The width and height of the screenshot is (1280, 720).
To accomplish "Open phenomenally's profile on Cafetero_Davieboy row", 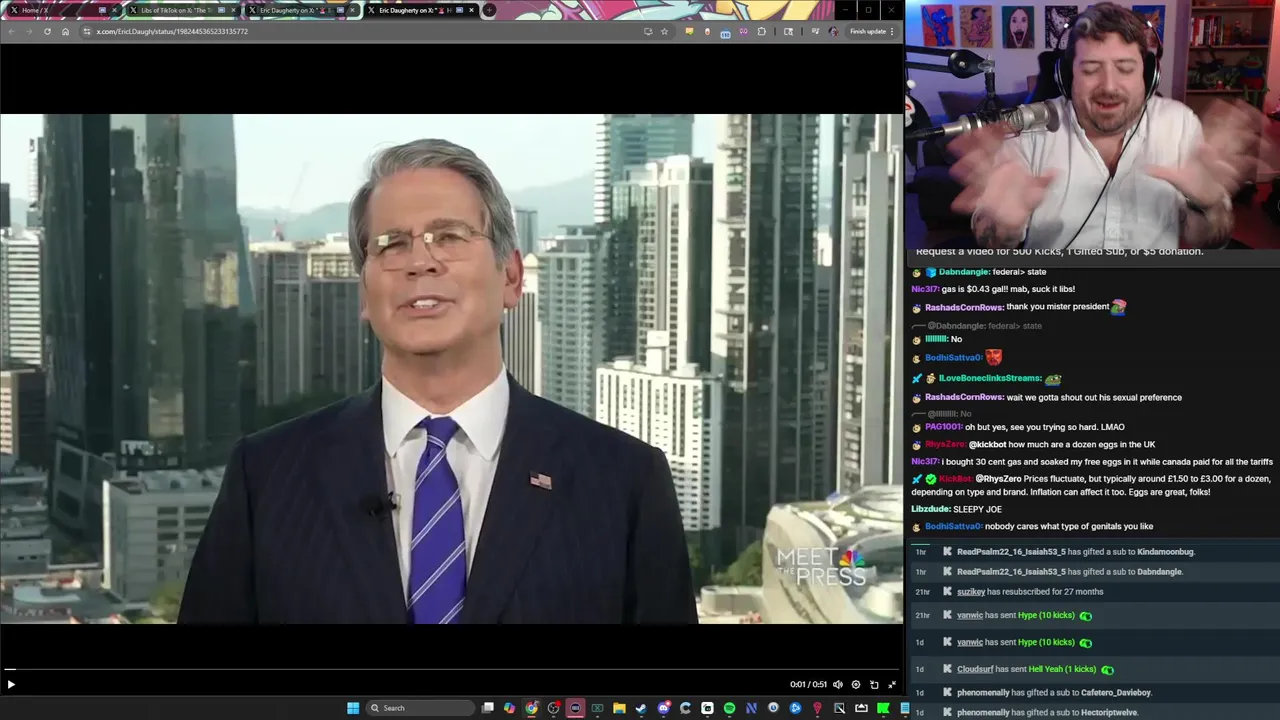I will click(983, 692).
